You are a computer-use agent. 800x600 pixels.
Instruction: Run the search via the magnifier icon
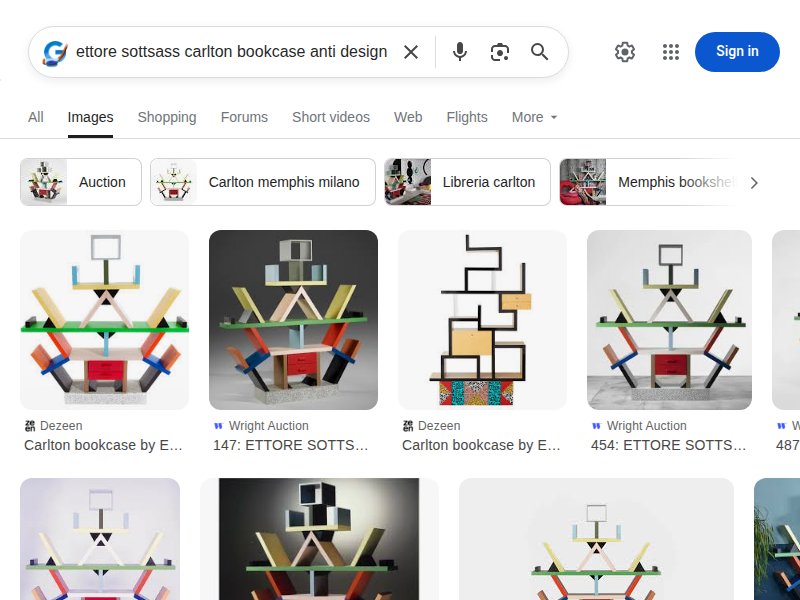[x=540, y=52]
